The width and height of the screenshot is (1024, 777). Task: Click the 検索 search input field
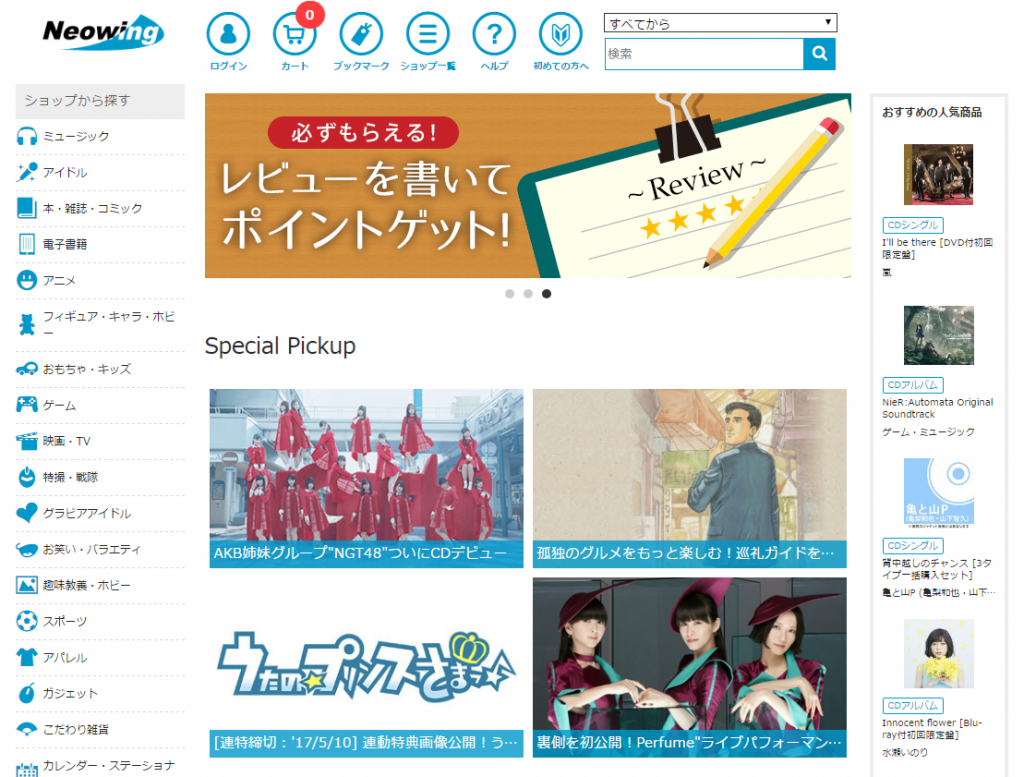pyautogui.click(x=704, y=54)
